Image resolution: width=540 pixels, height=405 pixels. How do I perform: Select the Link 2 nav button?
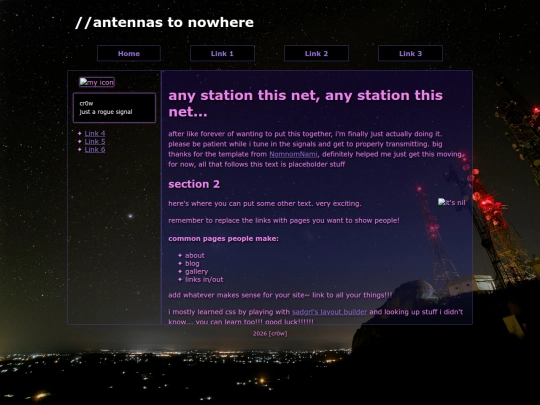coord(316,53)
